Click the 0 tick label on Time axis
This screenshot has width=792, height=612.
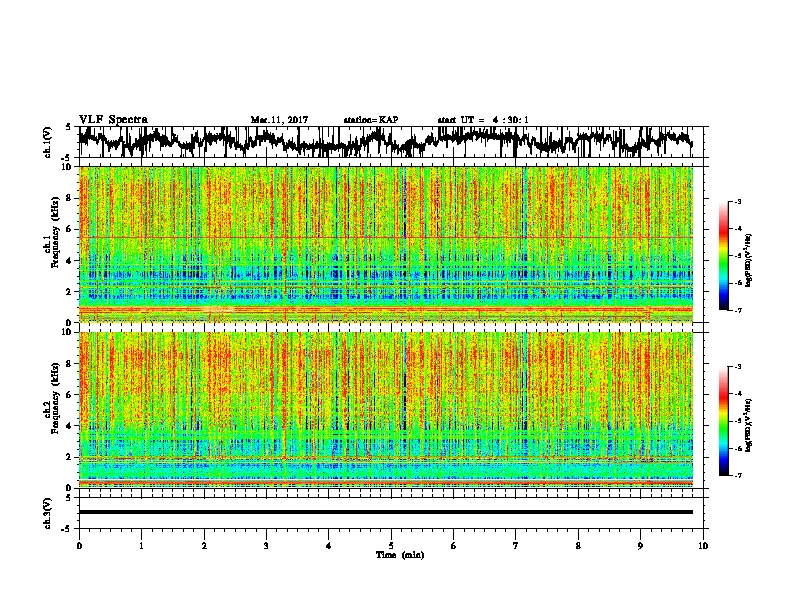pyautogui.click(x=79, y=546)
